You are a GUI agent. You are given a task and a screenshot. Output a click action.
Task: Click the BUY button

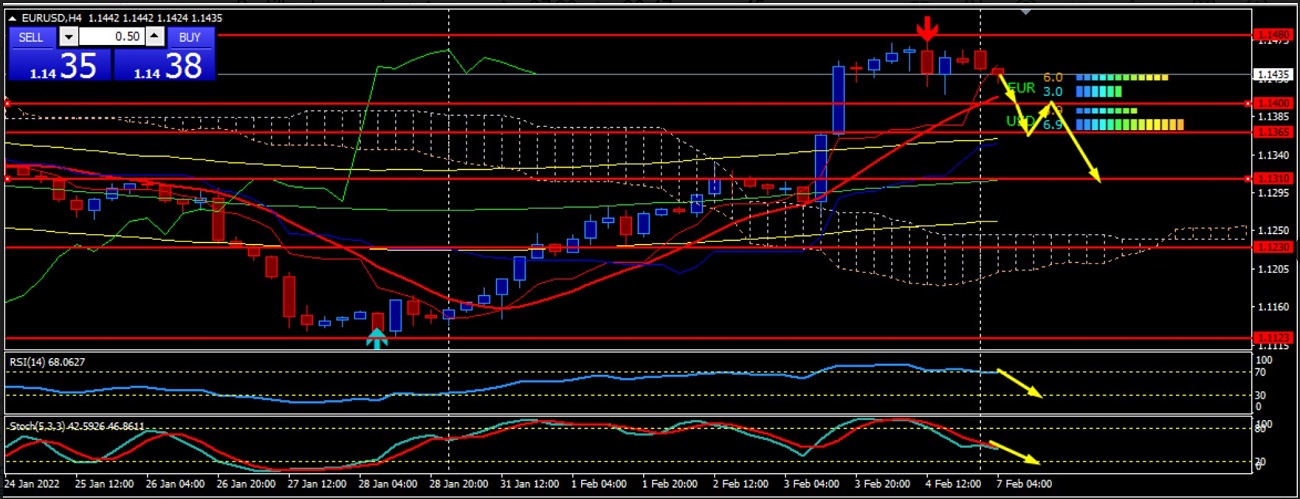coord(189,37)
